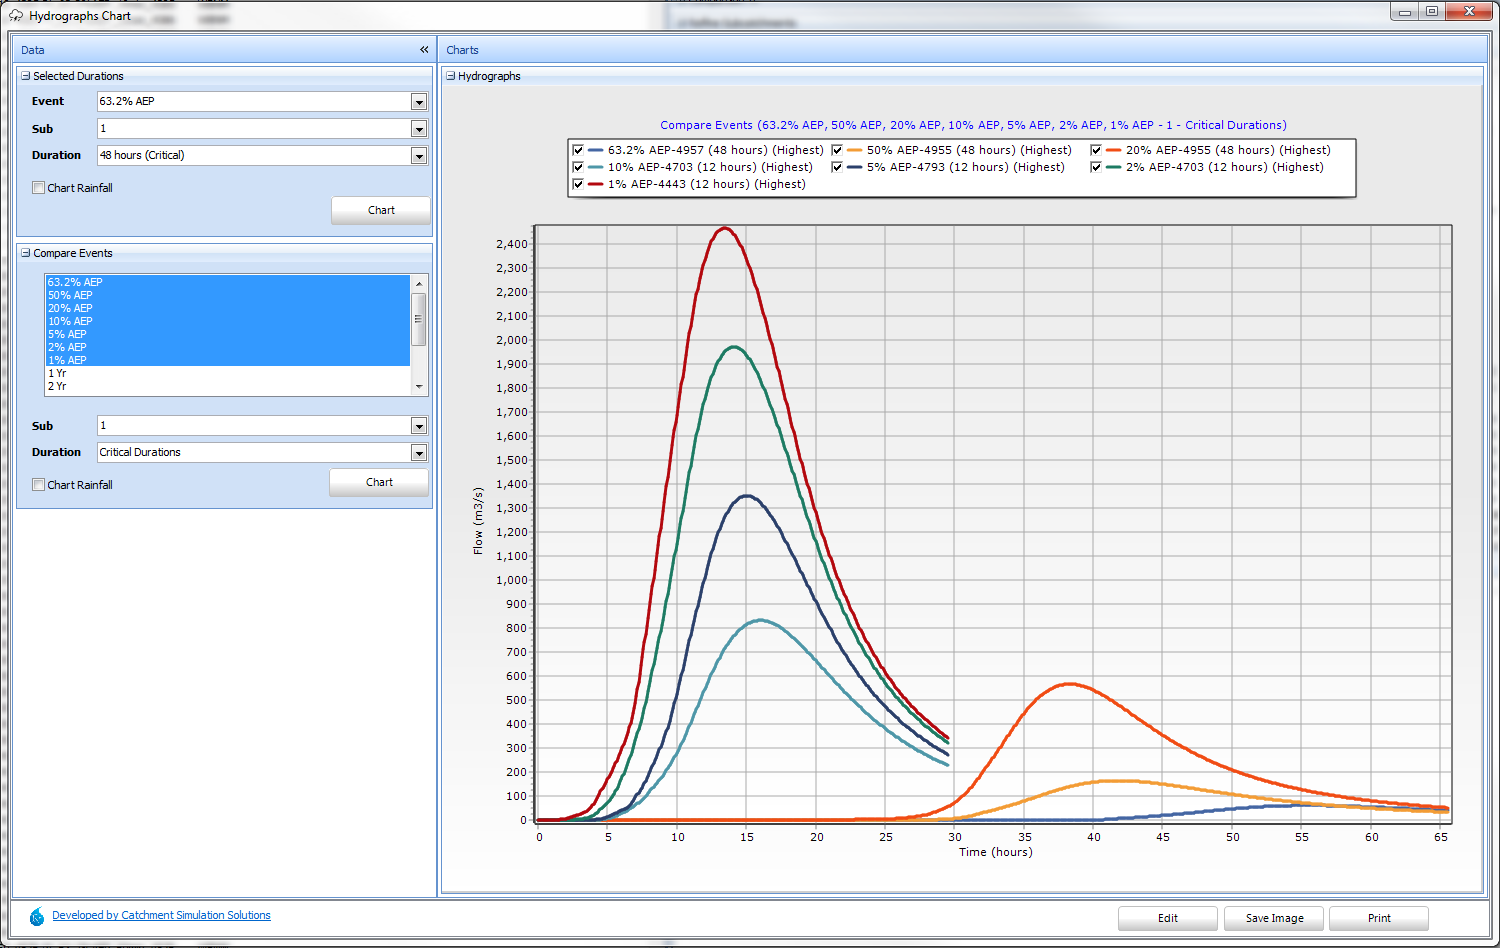The width and height of the screenshot is (1500, 948).
Task: Open Developed by Catchment Simulation Solutions link
Action: (161, 915)
